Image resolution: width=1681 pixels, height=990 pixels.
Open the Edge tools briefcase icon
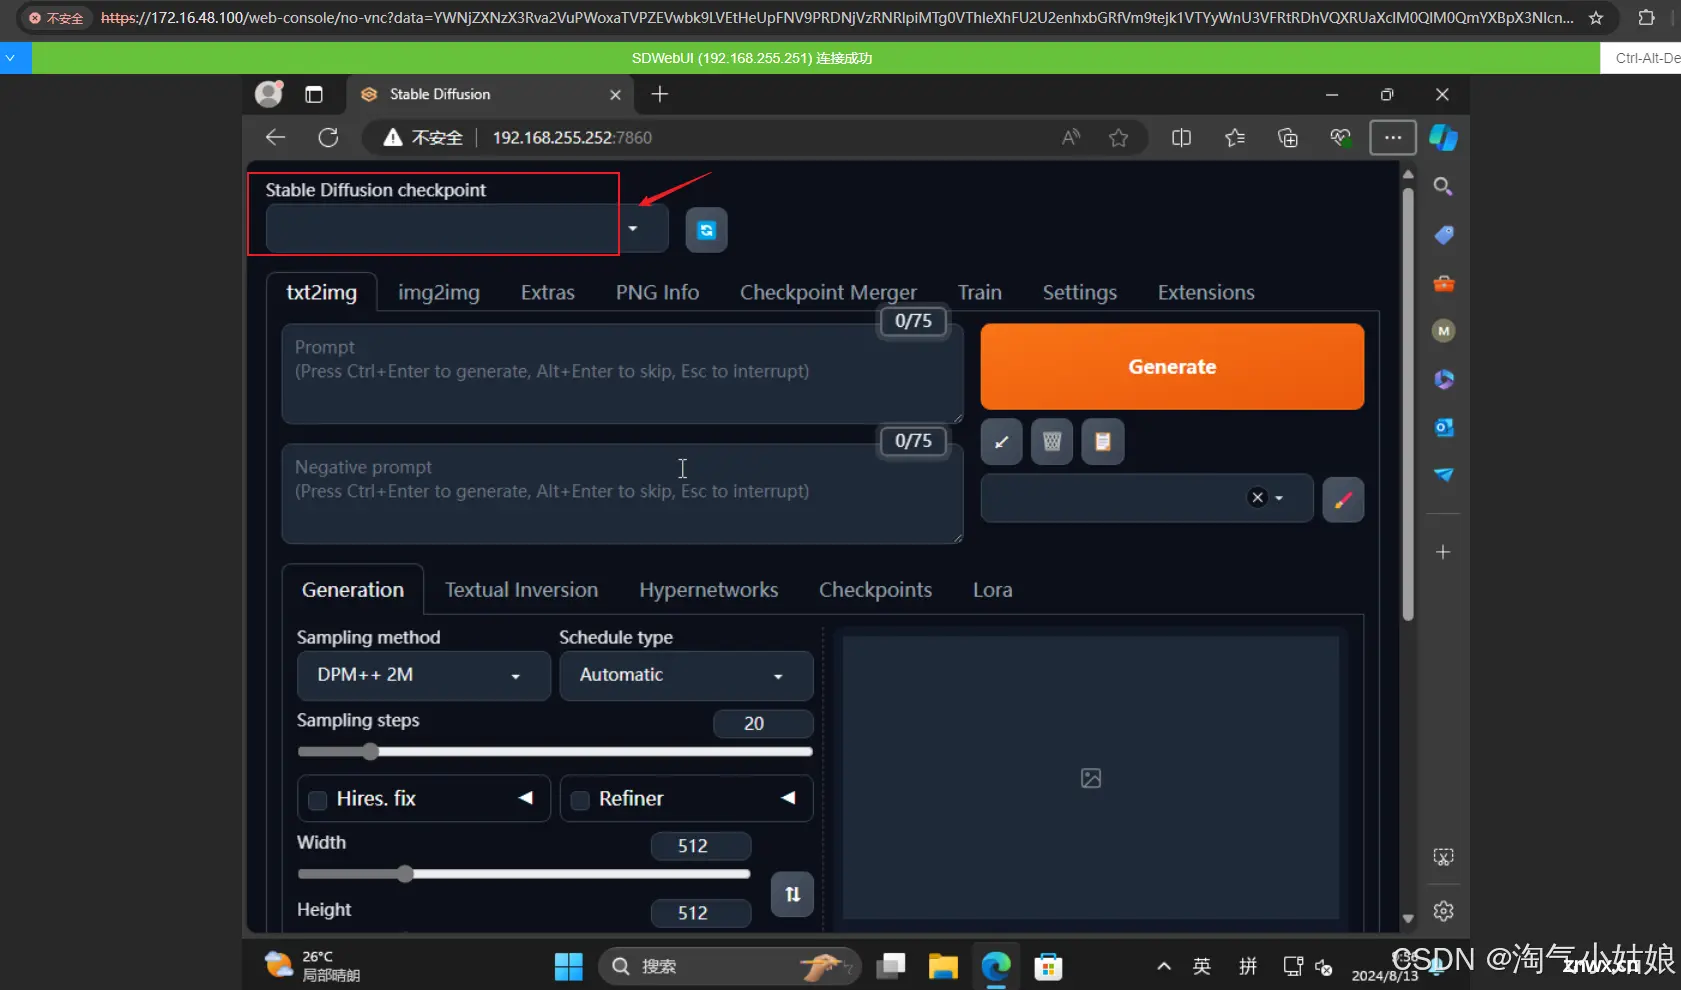point(1443,283)
